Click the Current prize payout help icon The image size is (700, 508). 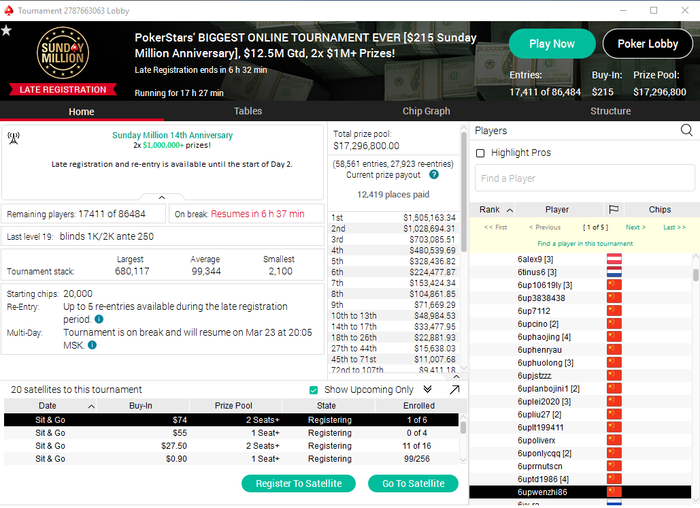click(x=433, y=175)
